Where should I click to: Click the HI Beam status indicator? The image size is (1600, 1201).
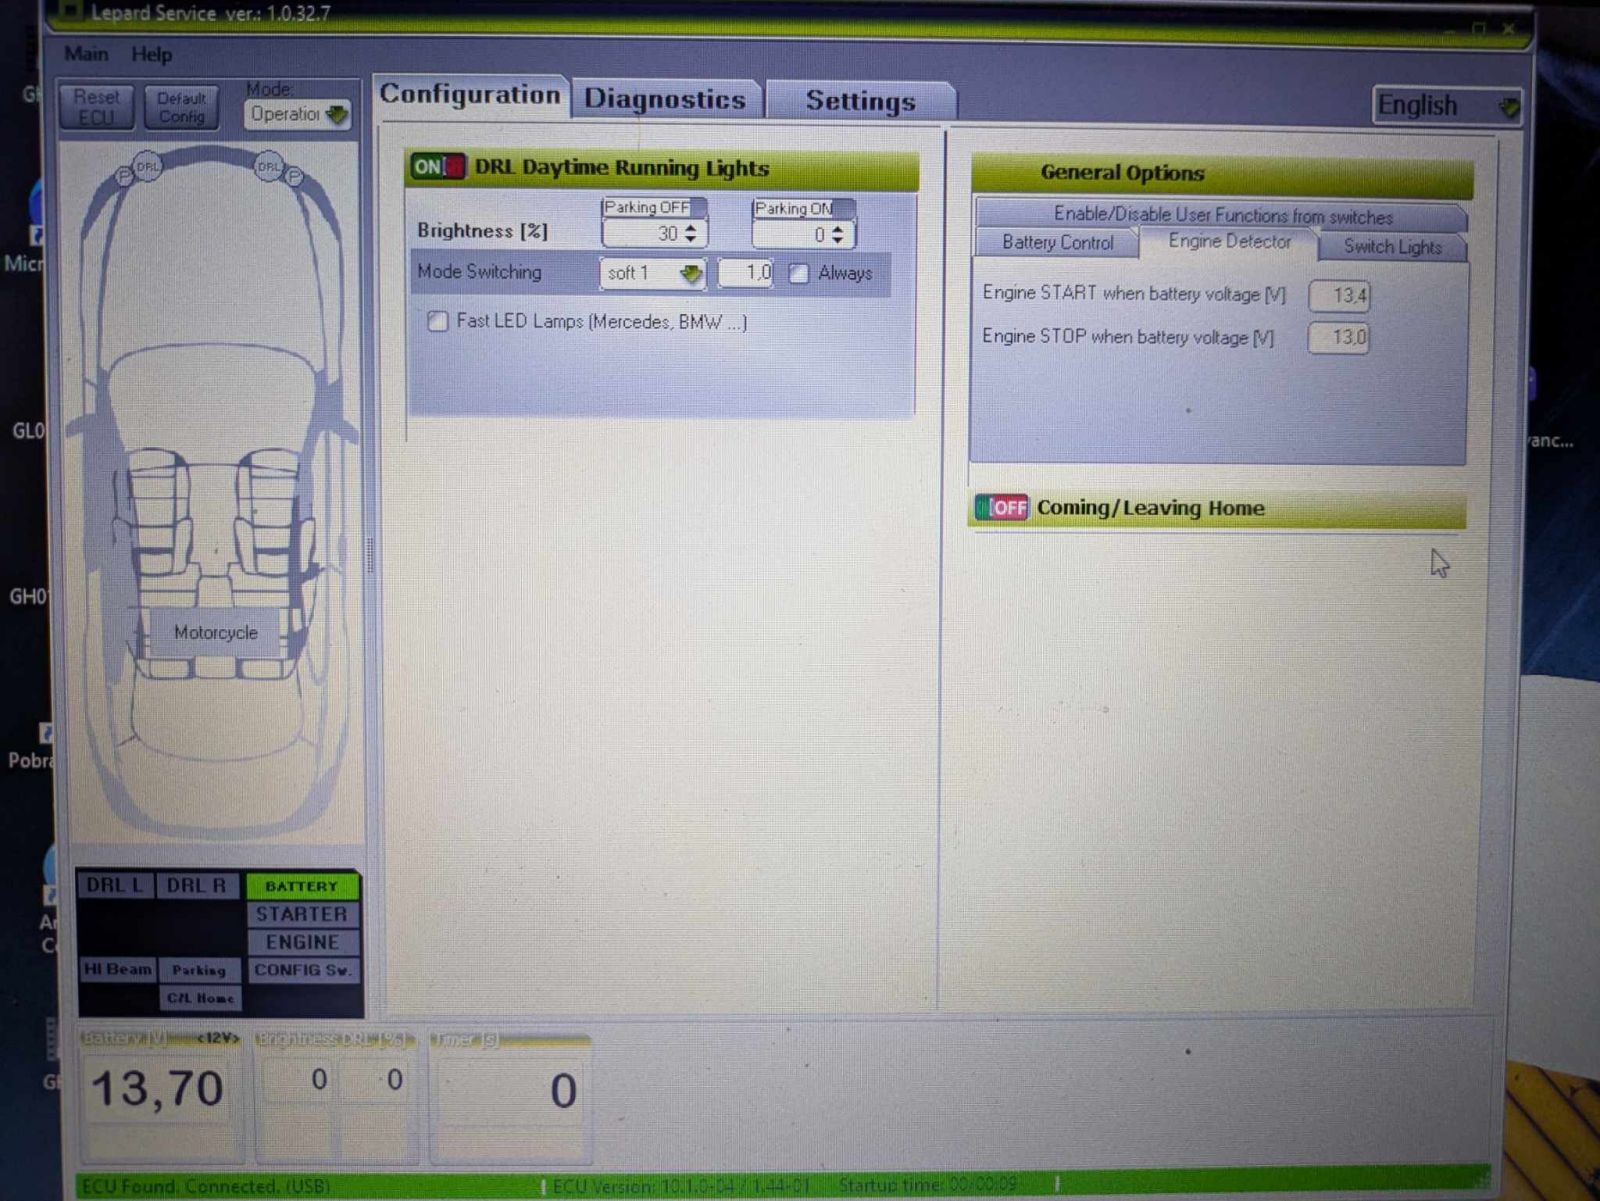click(118, 969)
